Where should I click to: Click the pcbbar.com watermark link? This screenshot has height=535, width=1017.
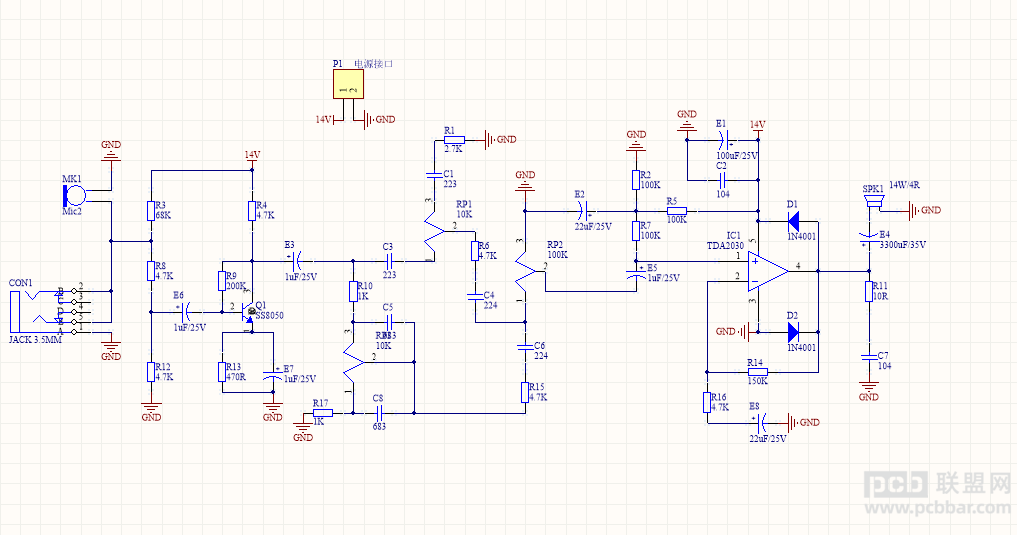[x=939, y=506]
